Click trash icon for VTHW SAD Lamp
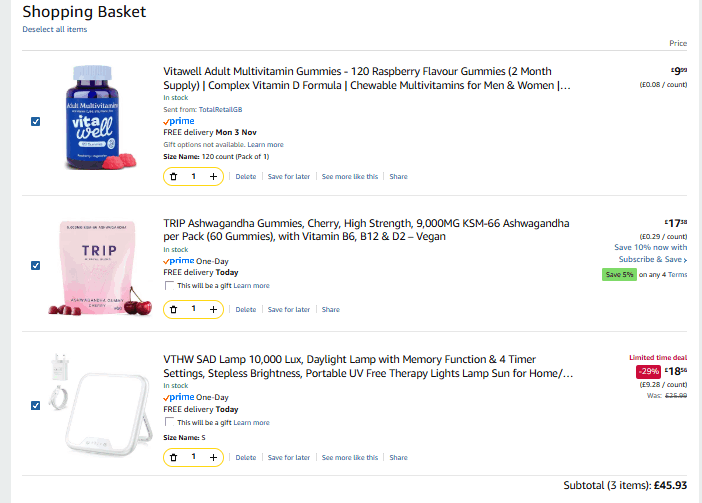Viewport: 702px width, 503px height. tap(174, 457)
